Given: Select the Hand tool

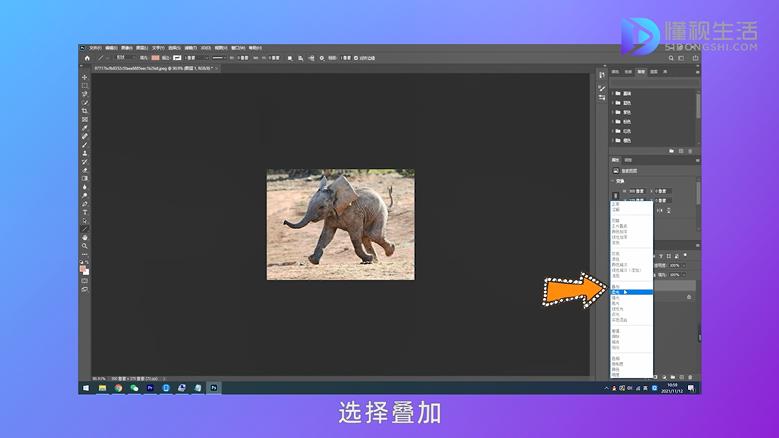Looking at the screenshot, I should [x=84, y=237].
